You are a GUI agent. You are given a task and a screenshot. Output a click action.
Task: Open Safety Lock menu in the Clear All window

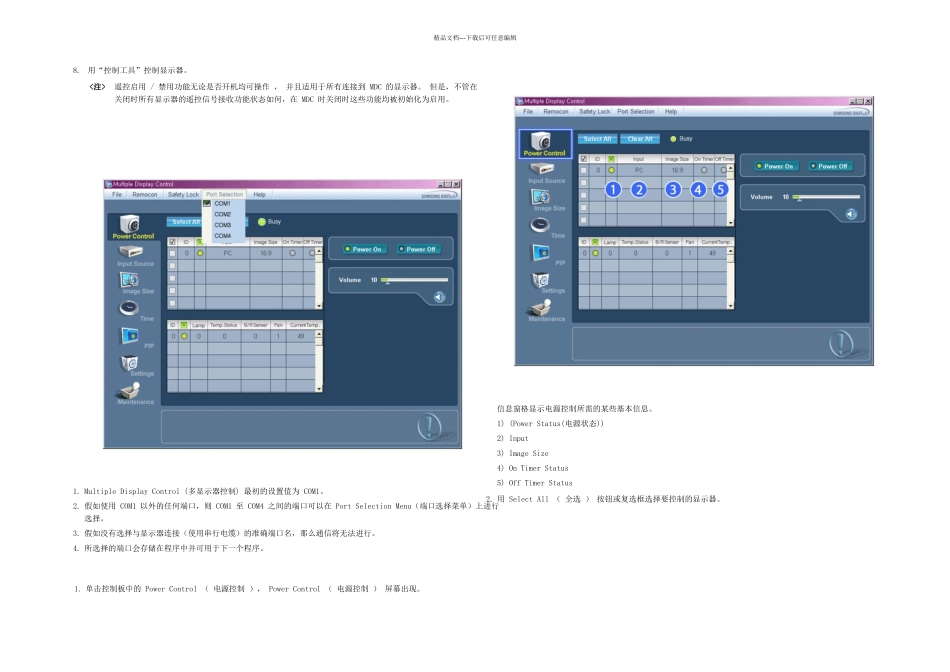tap(594, 111)
